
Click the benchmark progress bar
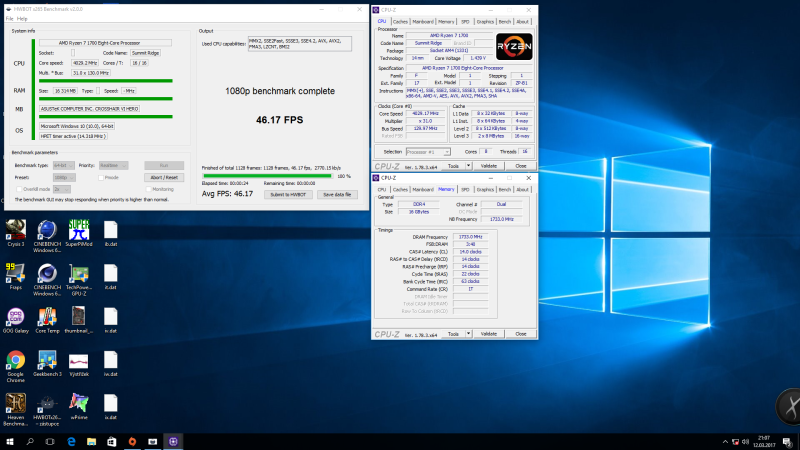click(268, 176)
